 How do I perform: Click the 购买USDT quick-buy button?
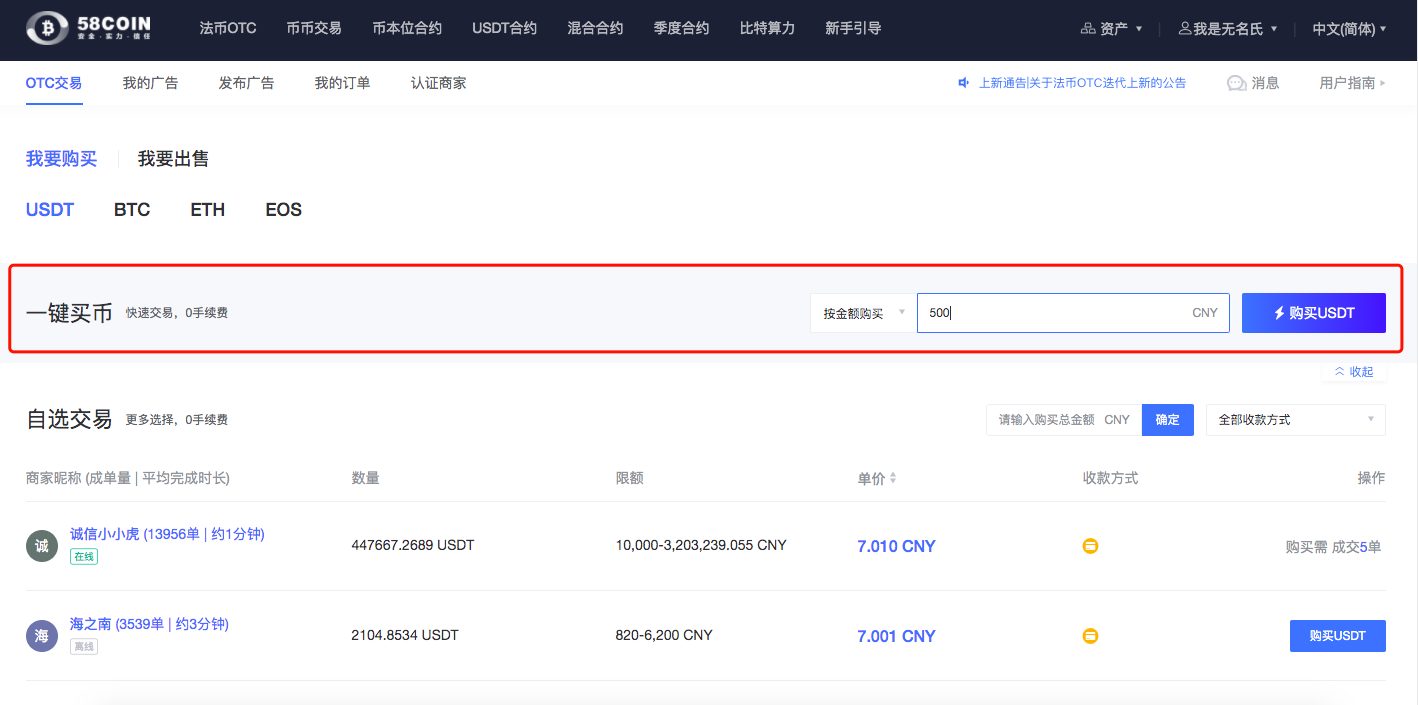point(1313,313)
